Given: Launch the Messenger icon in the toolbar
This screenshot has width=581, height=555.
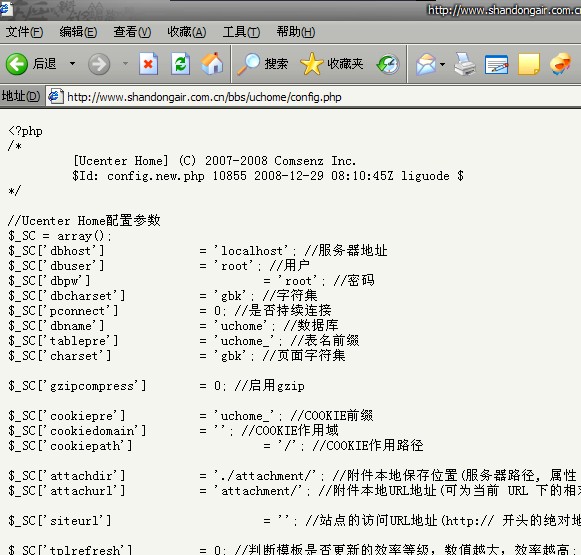Looking at the screenshot, I should (560, 63).
